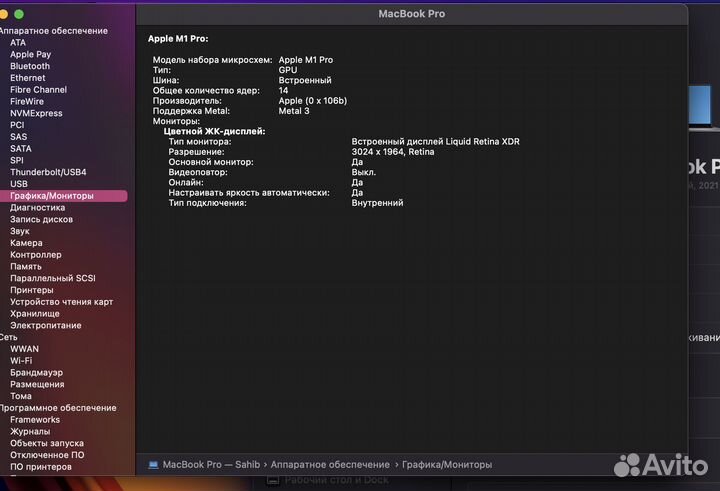Open the Размещения entry
720x491 pixels.
coord(37,384)
